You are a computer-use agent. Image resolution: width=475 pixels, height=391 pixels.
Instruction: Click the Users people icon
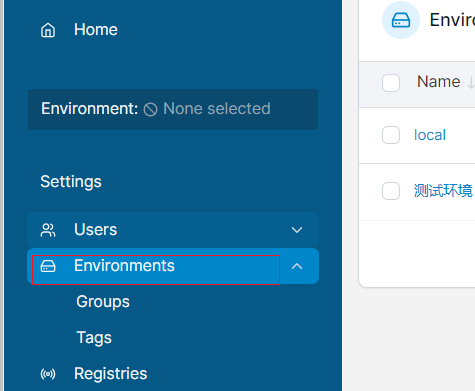48,230
